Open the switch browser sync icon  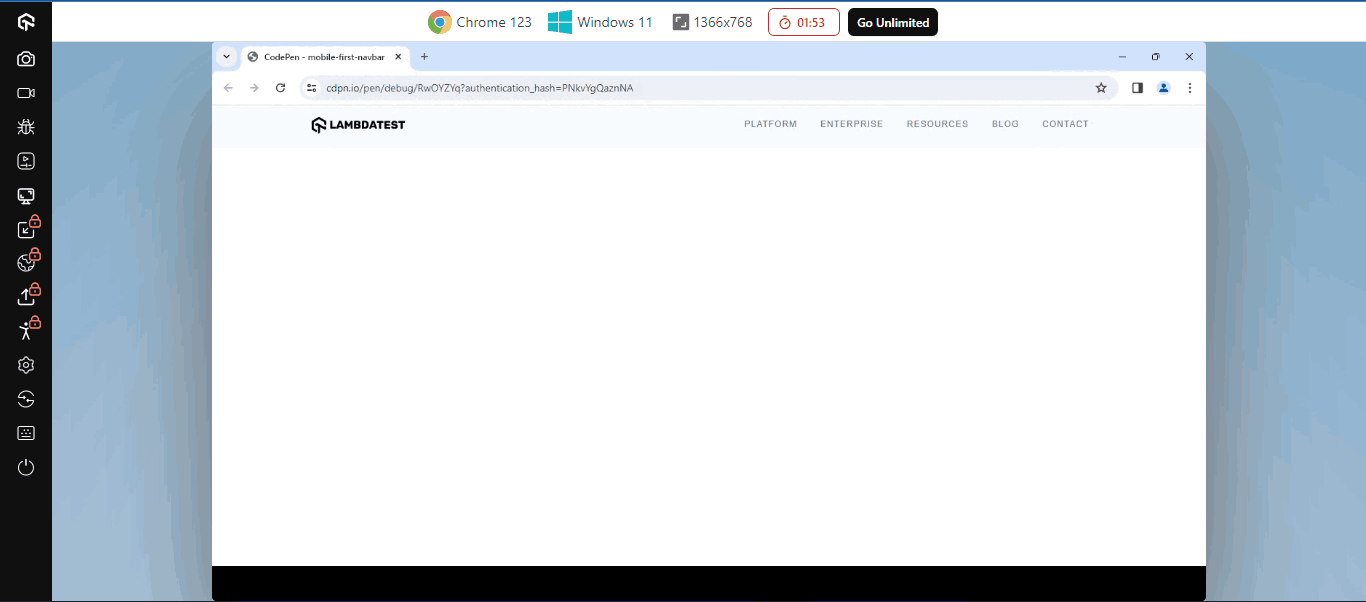pos(25,399)
